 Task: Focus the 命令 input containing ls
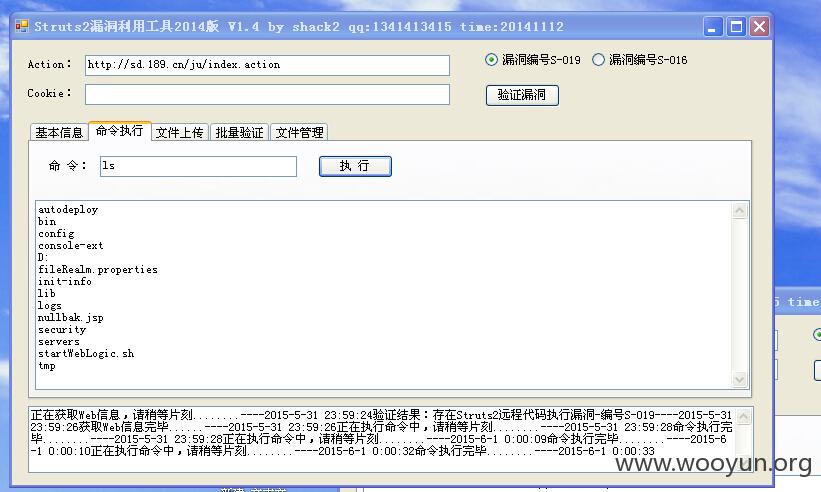click(x=198, y=166)
